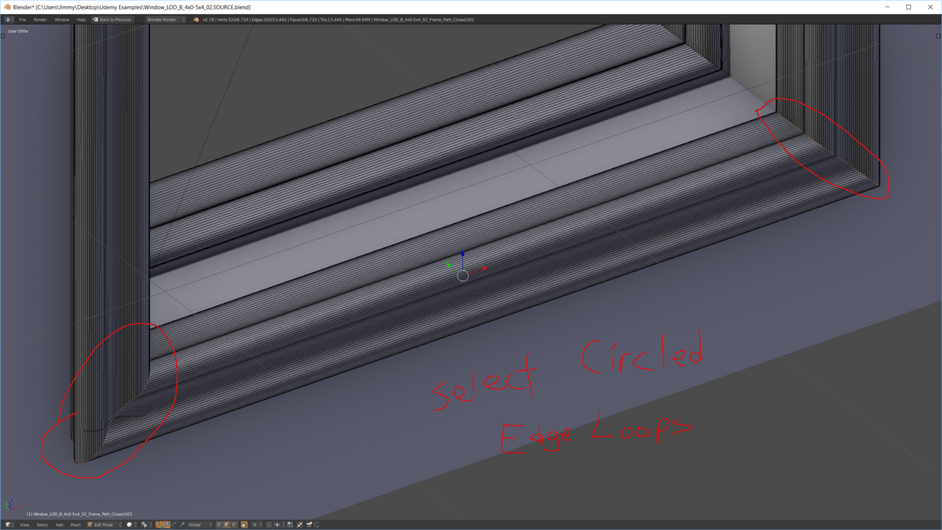
Task: Click the red X axis manipulator arrow
Action: 483,269
